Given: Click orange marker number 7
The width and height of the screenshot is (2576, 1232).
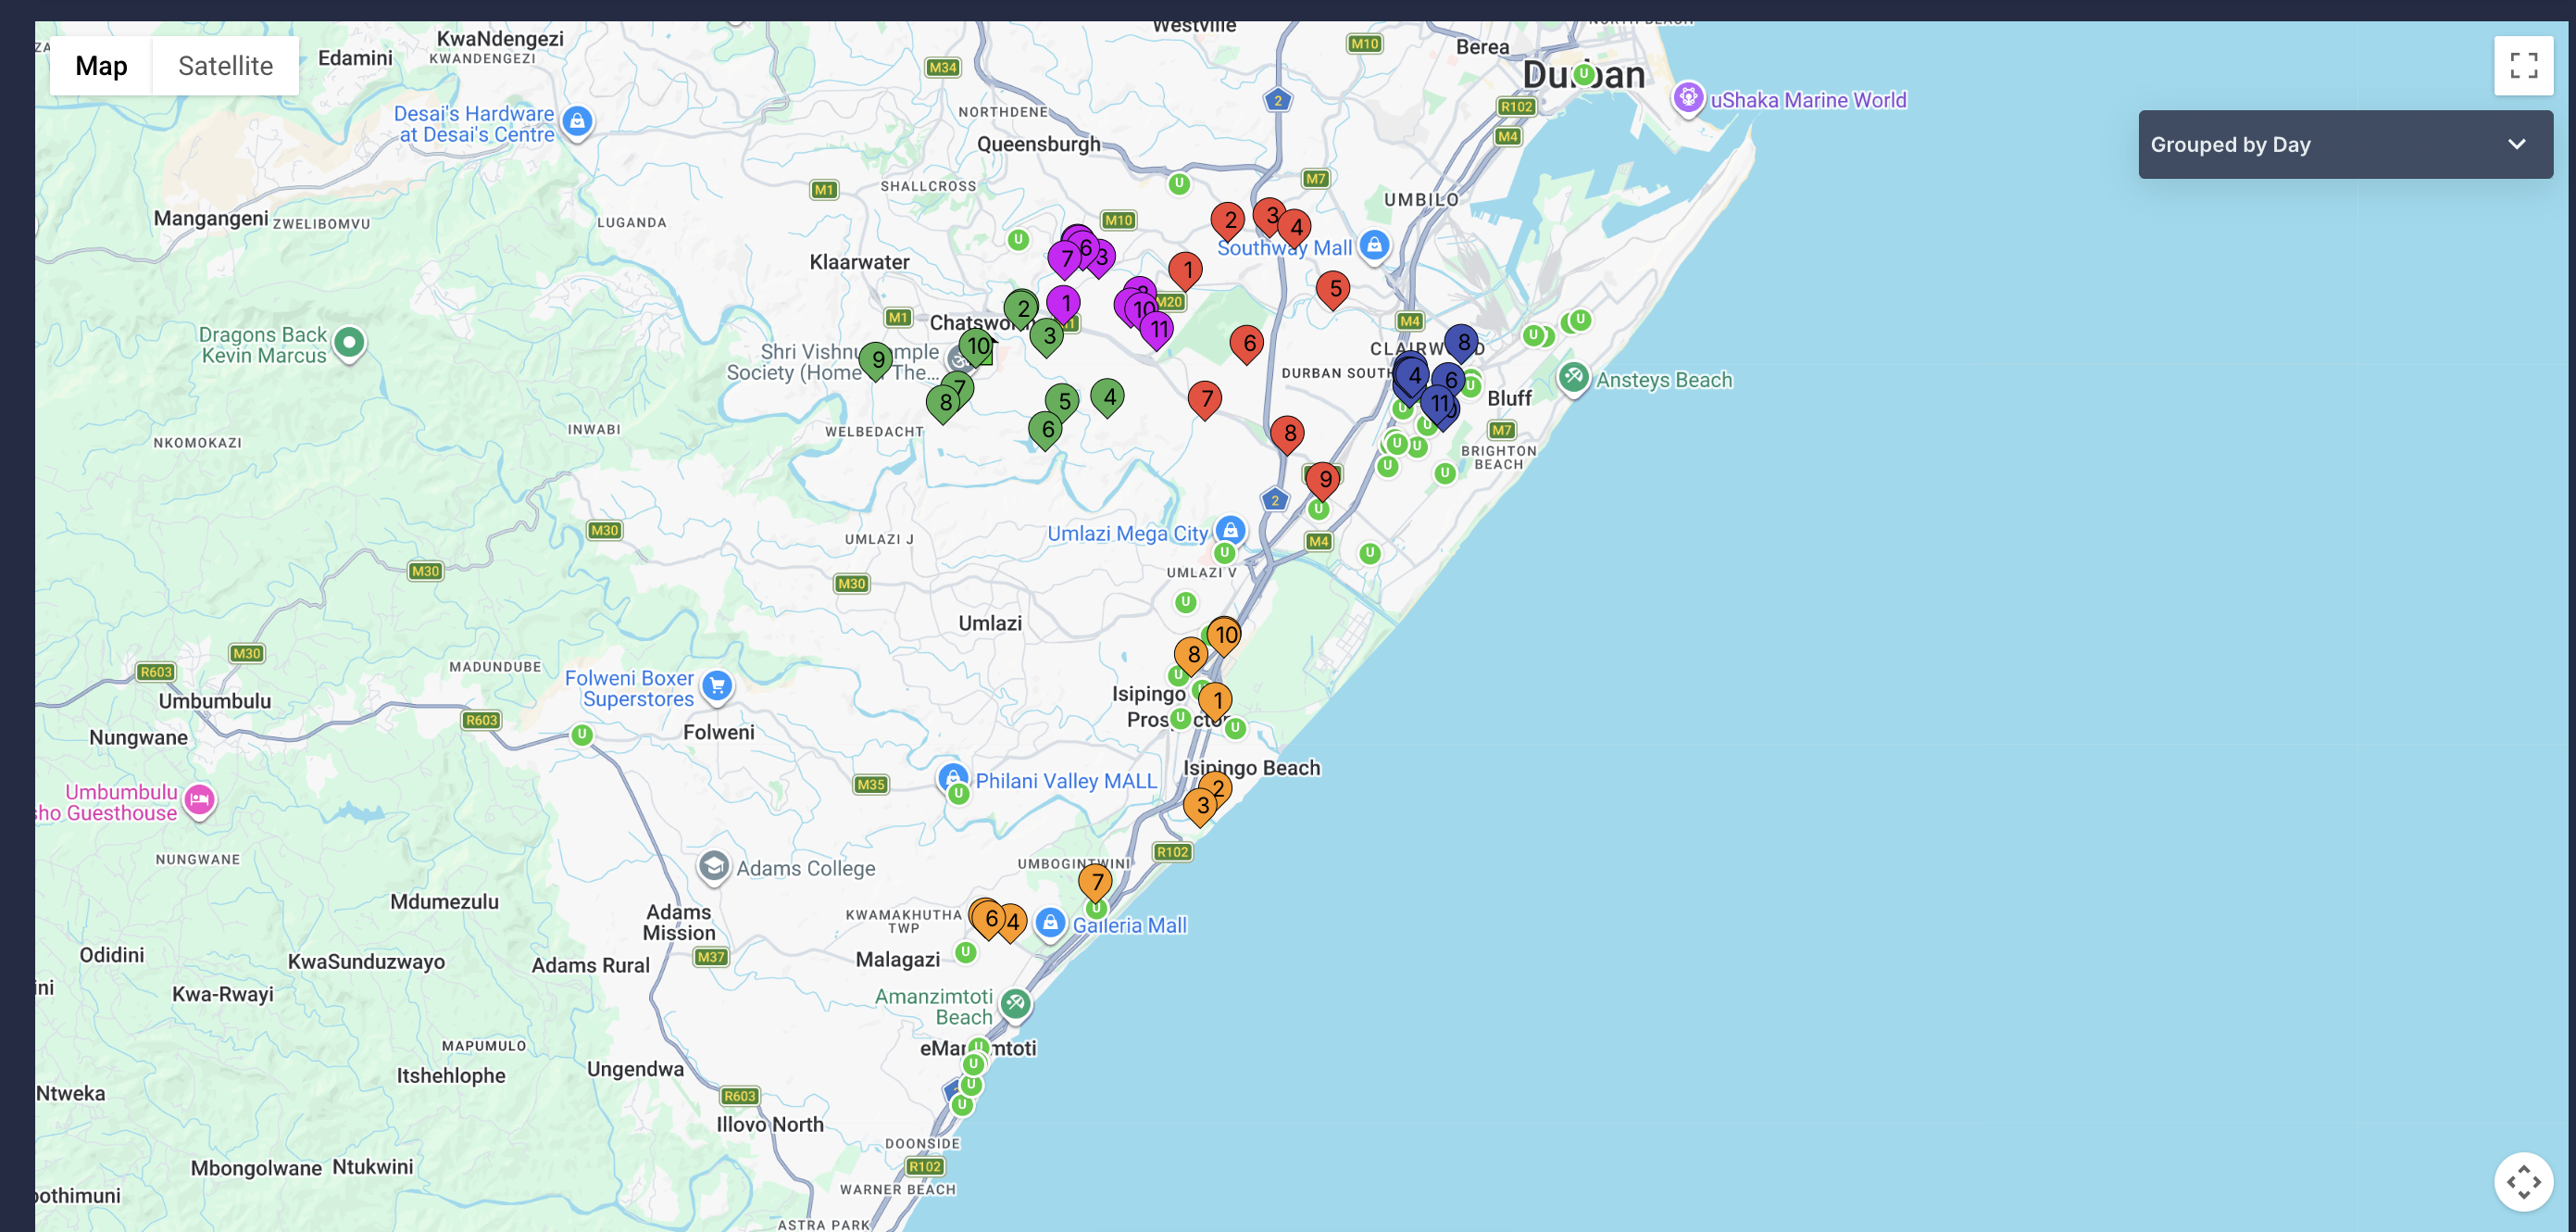Looking at the screenshot, I should click(x=1096, y=883).
